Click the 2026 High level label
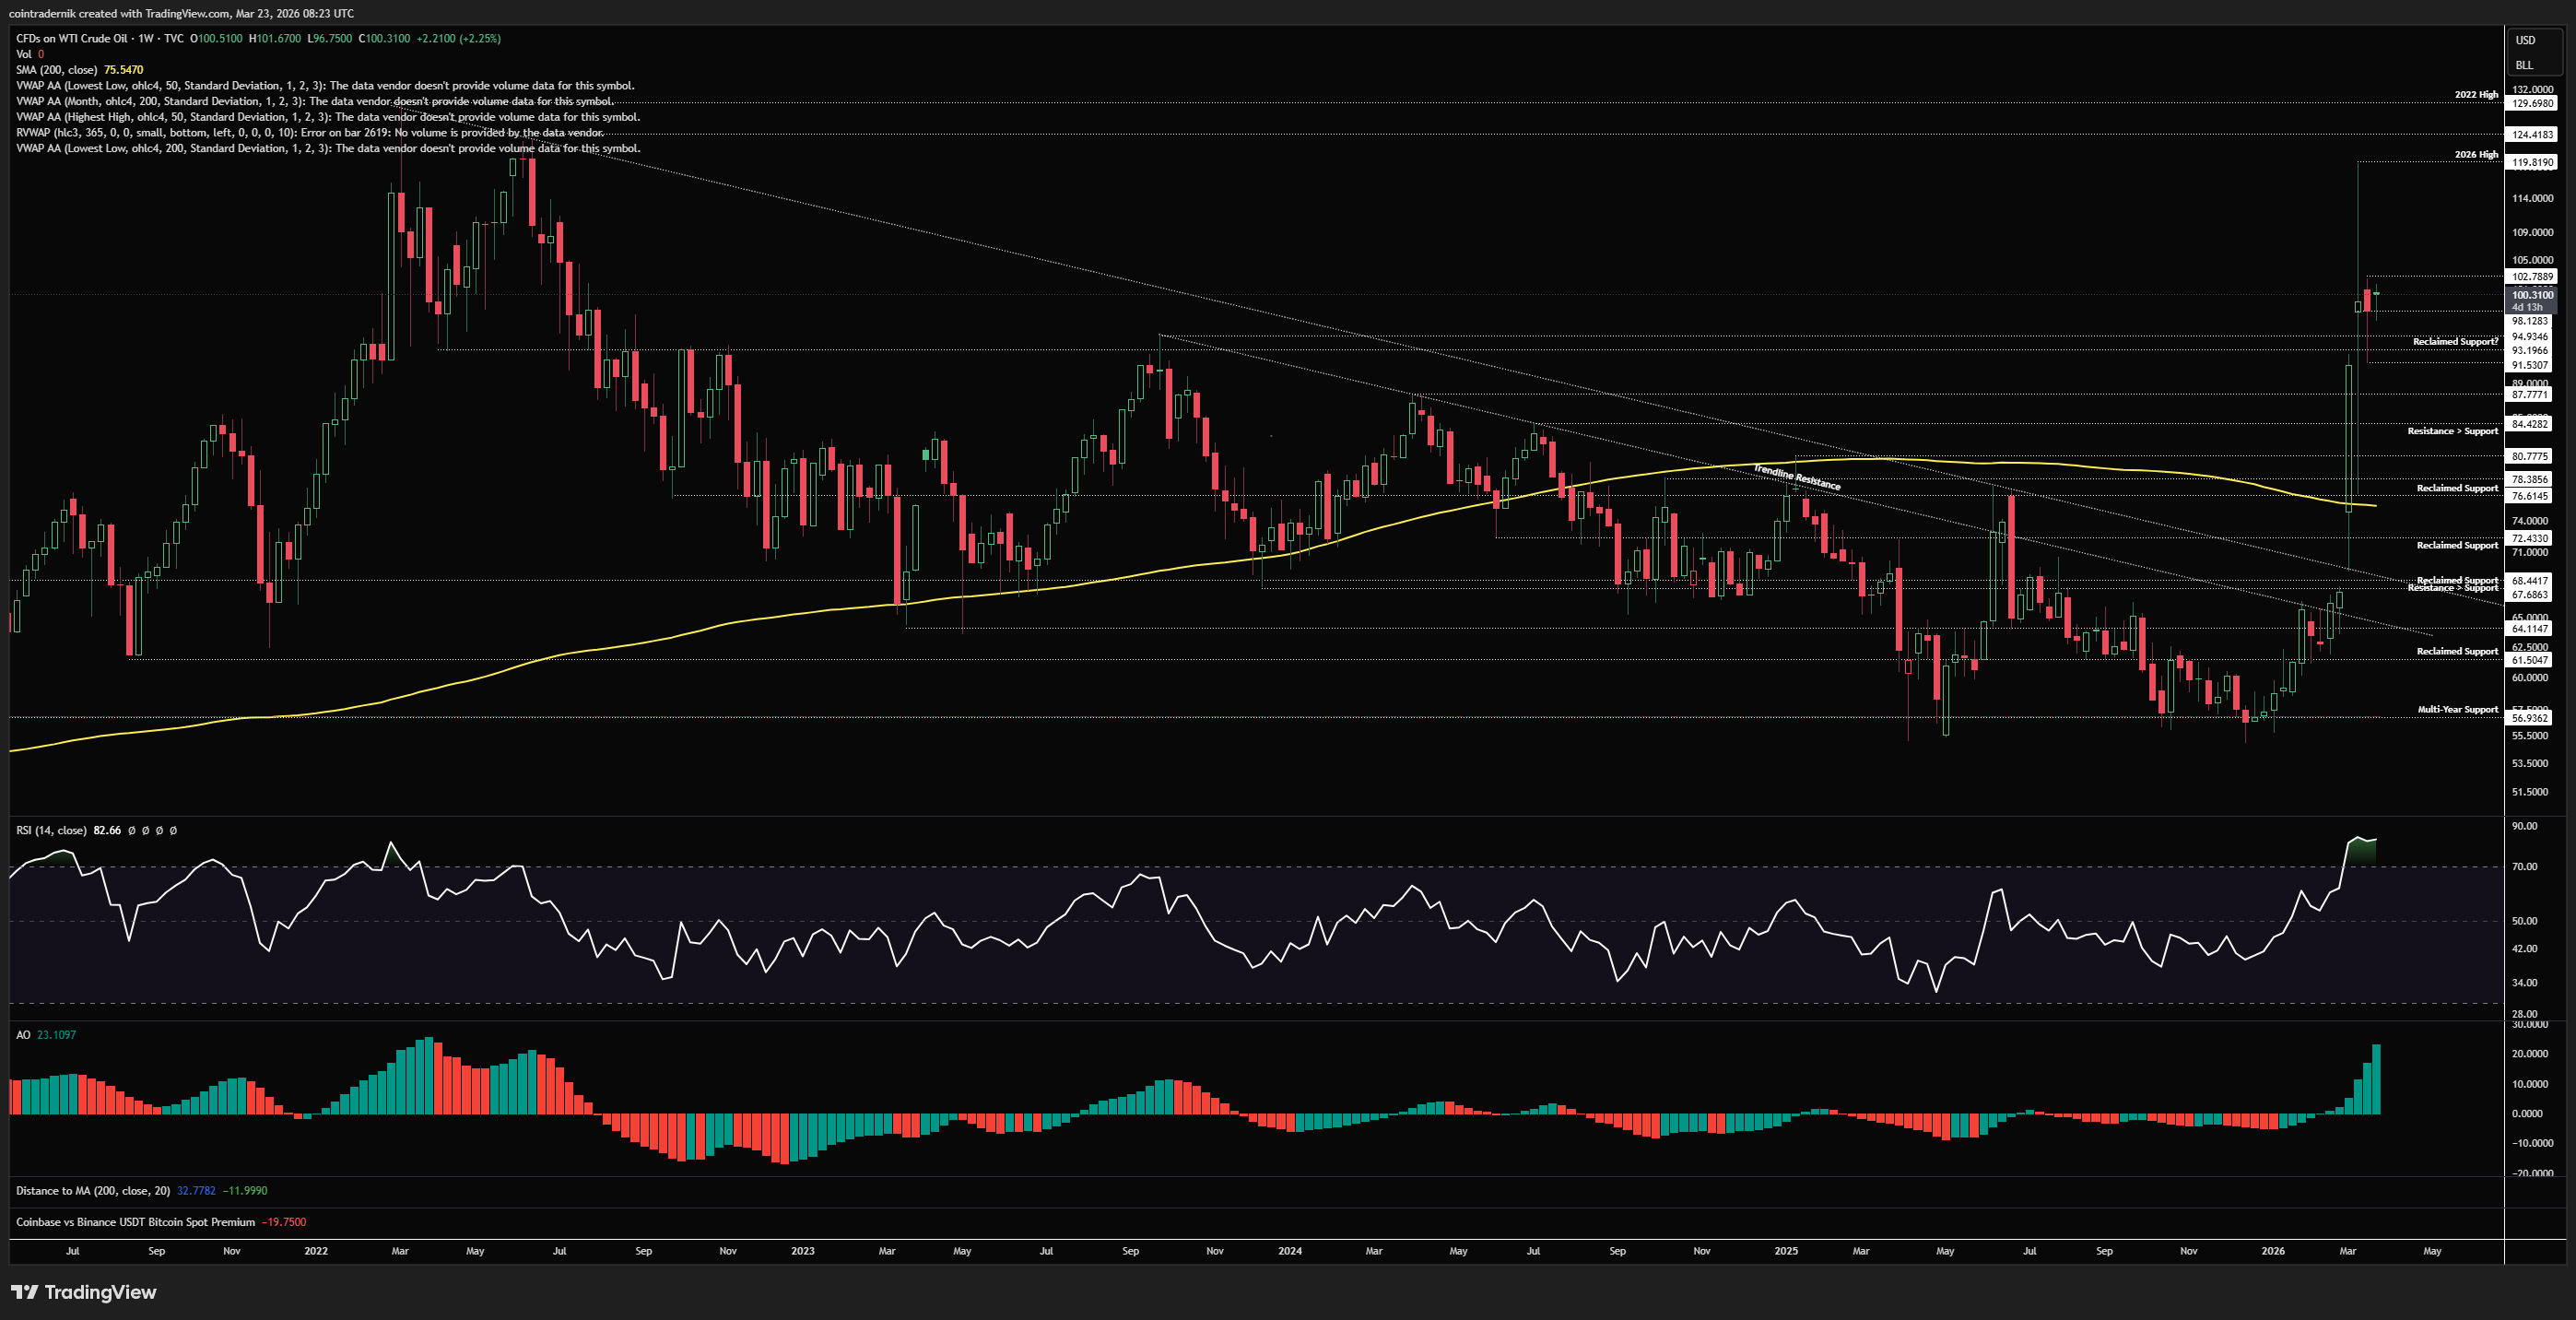 2475,155
